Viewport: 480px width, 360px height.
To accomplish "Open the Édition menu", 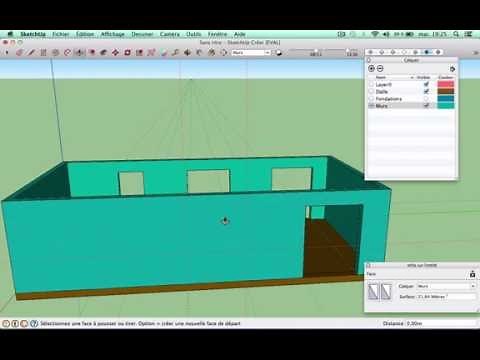I will coord(85,34).
